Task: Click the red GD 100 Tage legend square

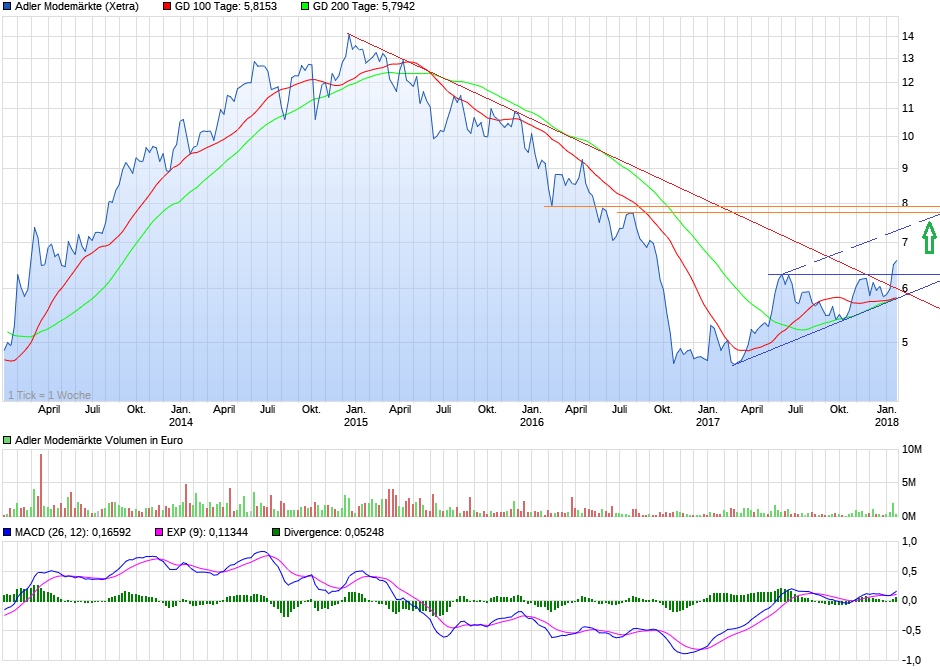Action: click(166, 6)
